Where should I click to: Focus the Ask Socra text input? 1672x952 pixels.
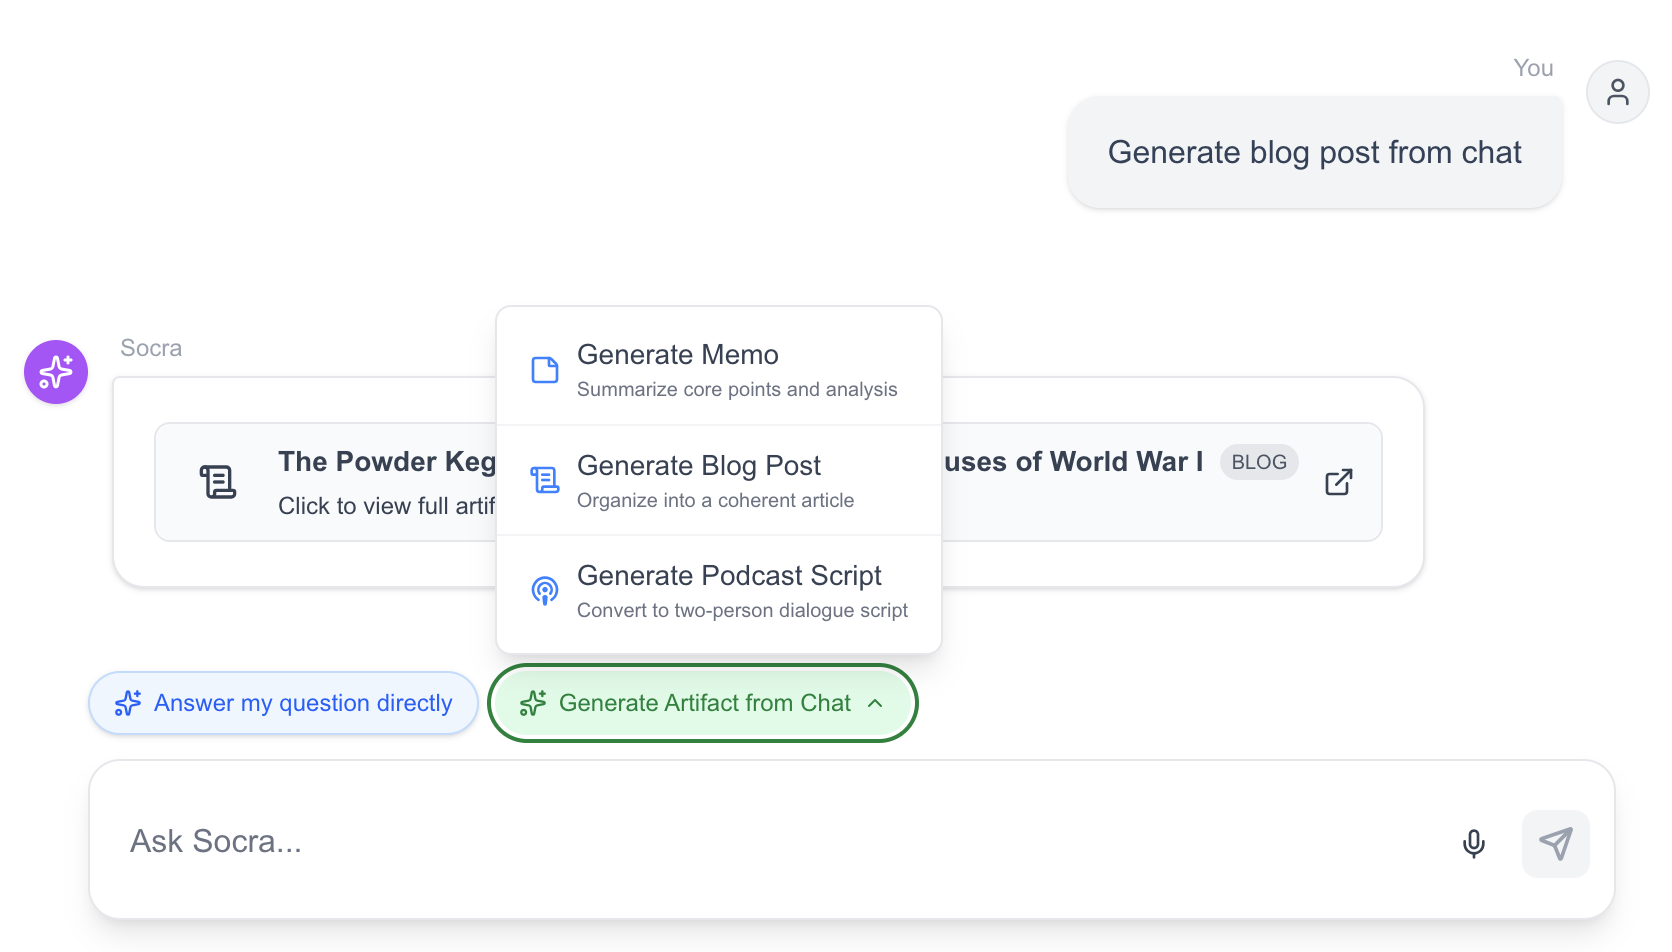770,842
